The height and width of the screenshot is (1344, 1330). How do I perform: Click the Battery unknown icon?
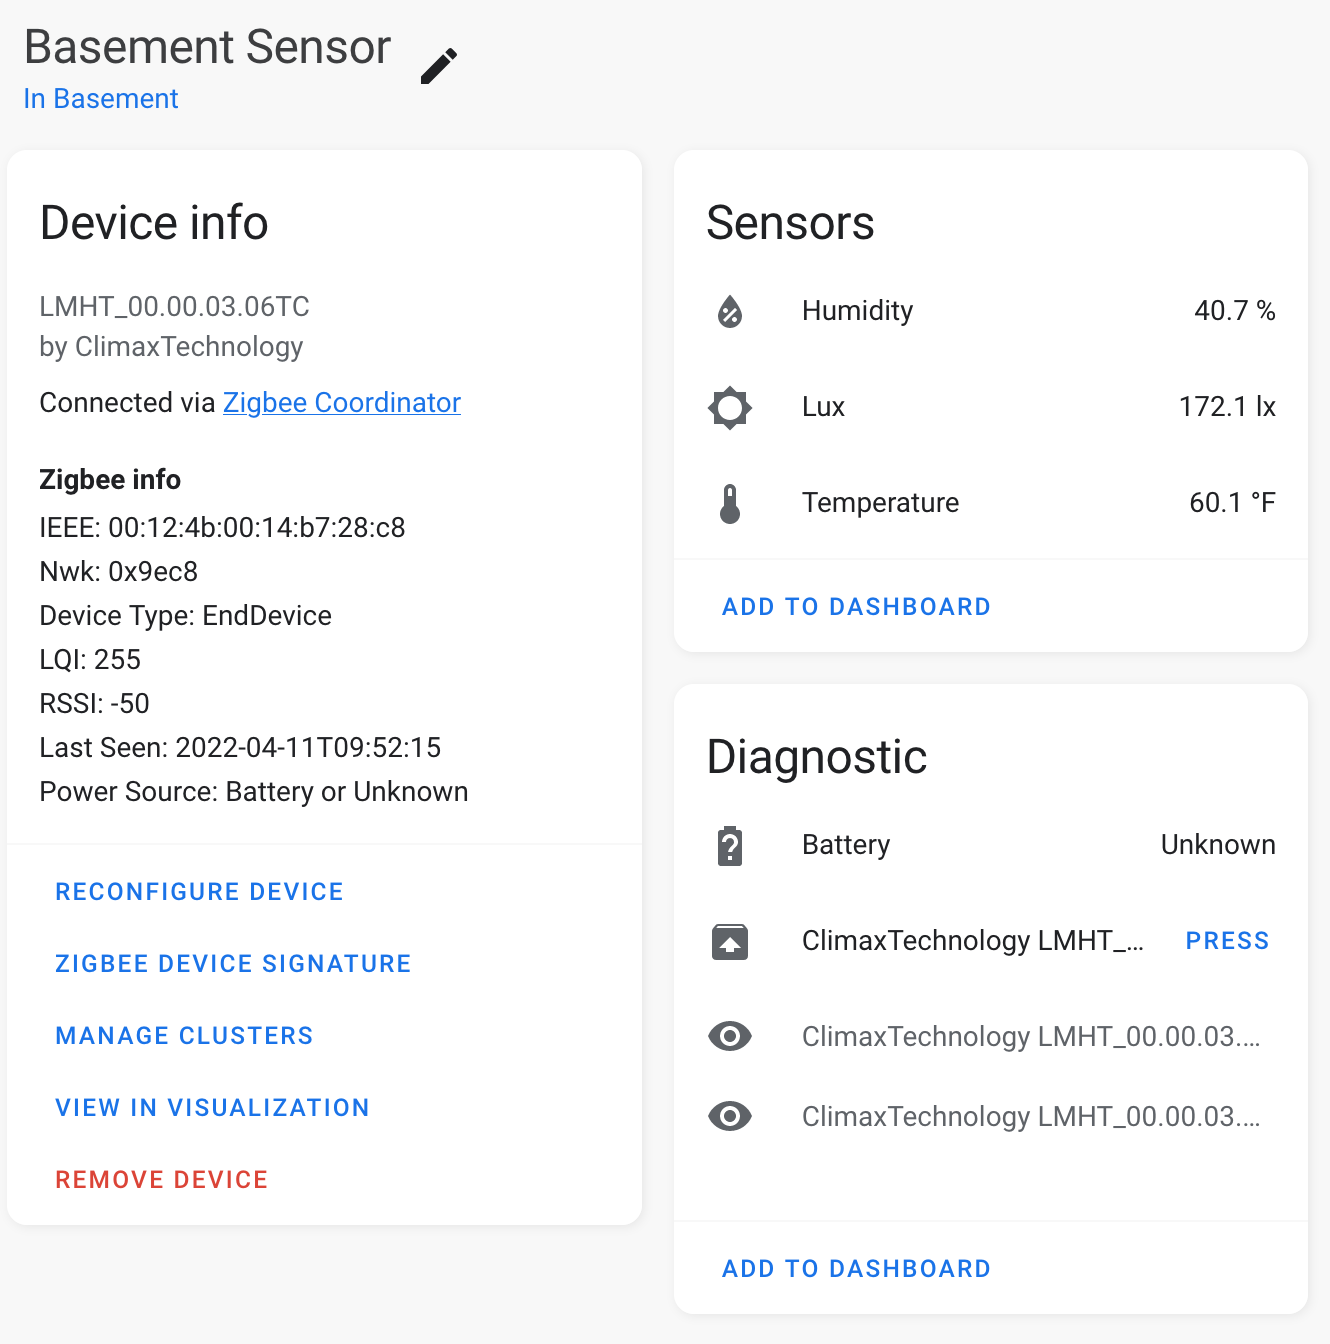730,845
